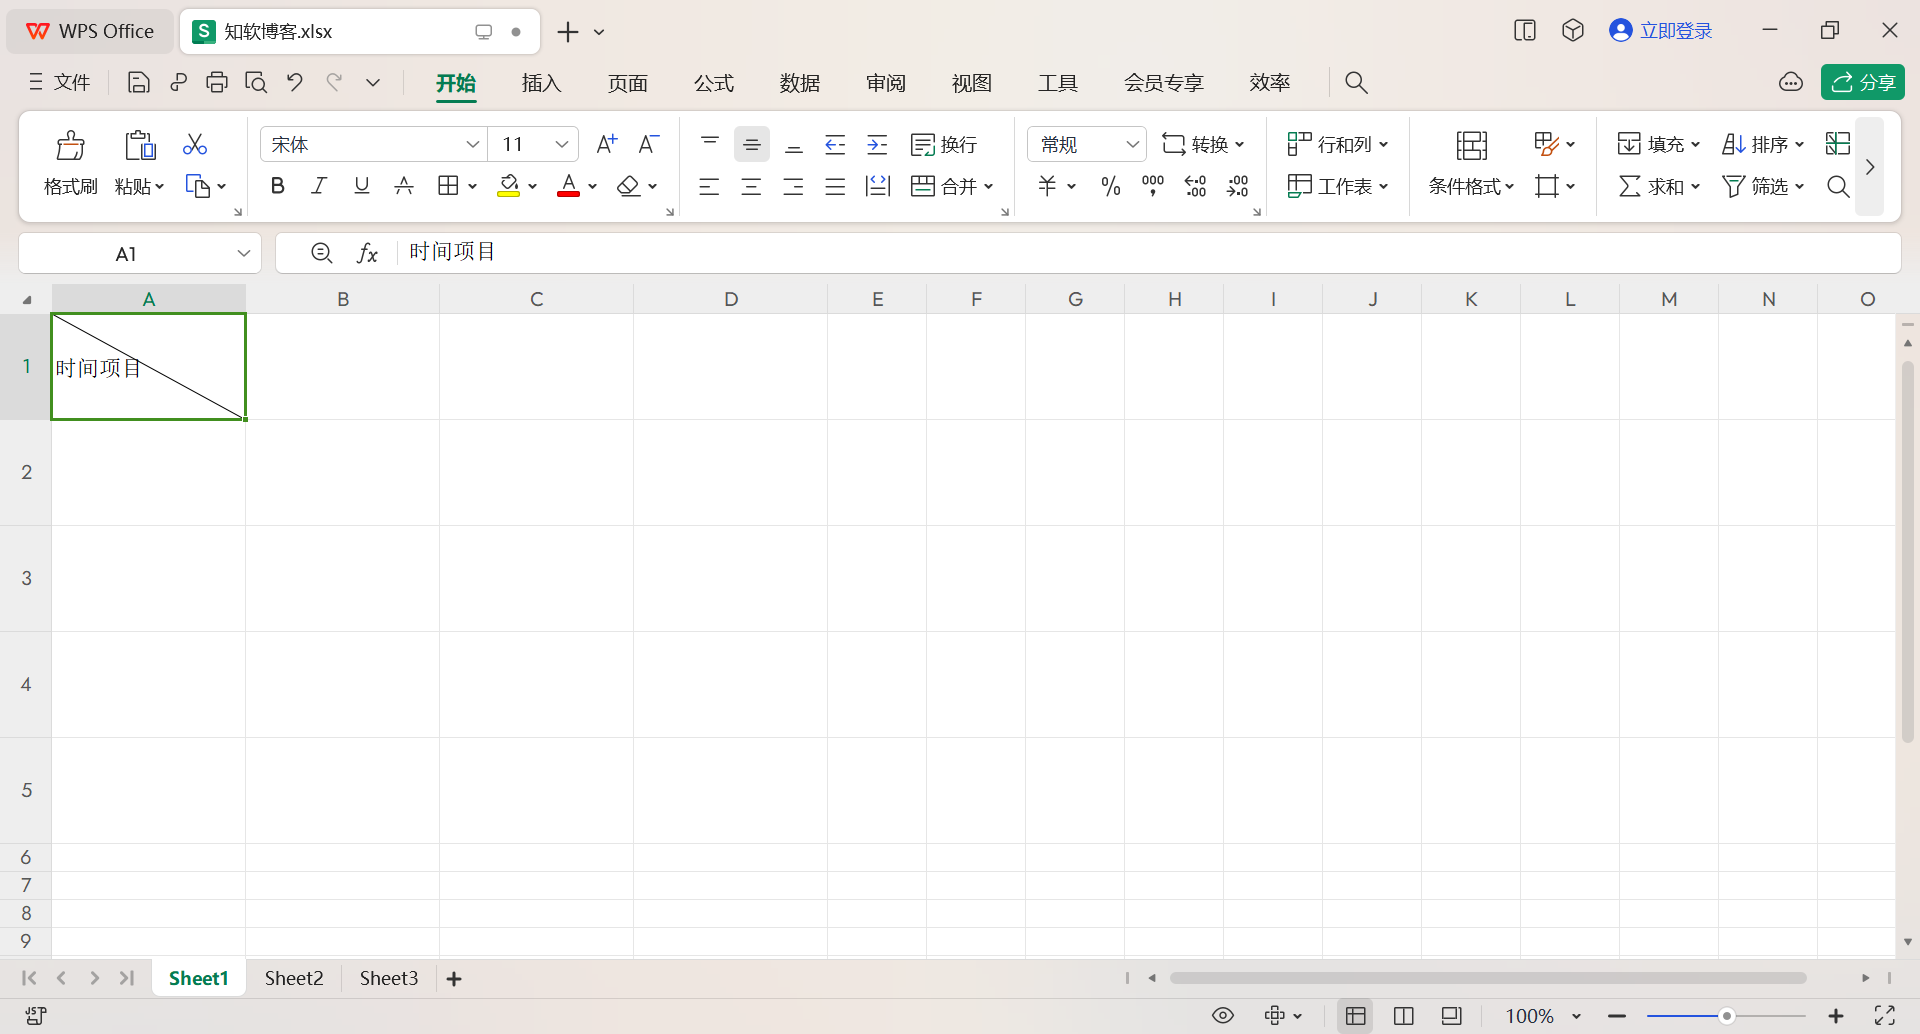
Task: Undo the last action
Action: [x=295, y=82]
